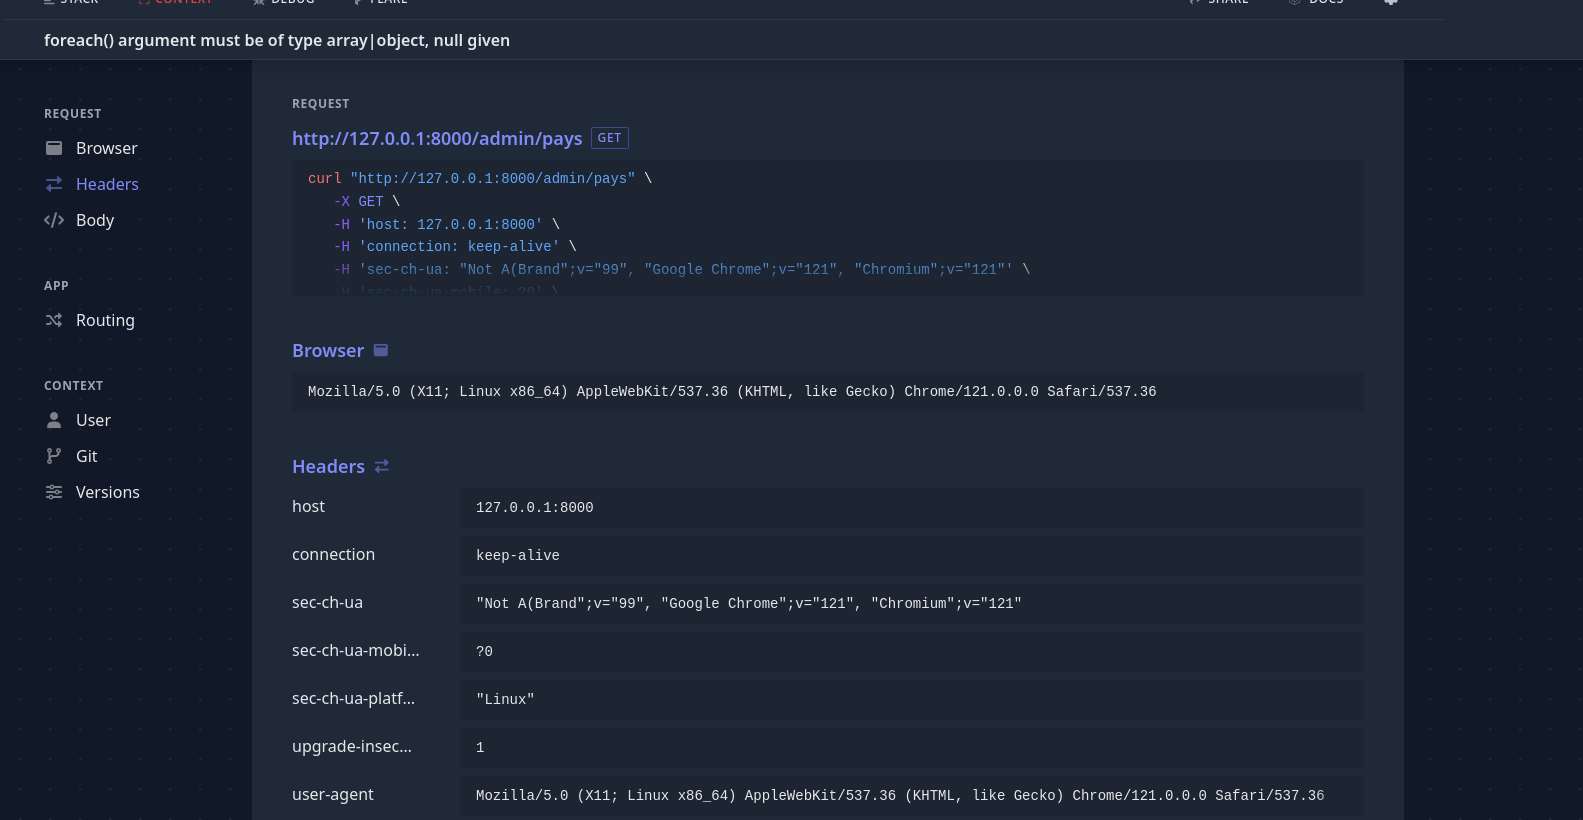Jump to the Routing section
This screenshot has width=1583, height=820.
(105, 320)
